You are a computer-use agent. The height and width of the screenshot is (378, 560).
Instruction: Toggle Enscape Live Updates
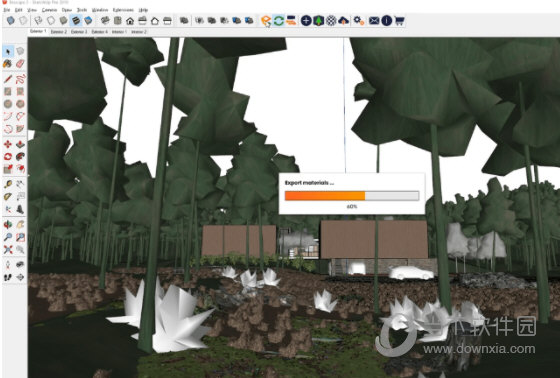coord(279,21)
